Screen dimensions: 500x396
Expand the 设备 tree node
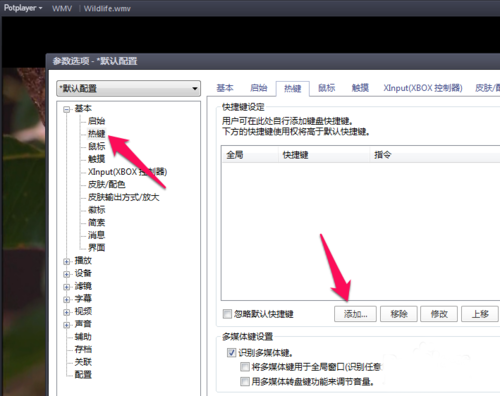click(67, 274)
